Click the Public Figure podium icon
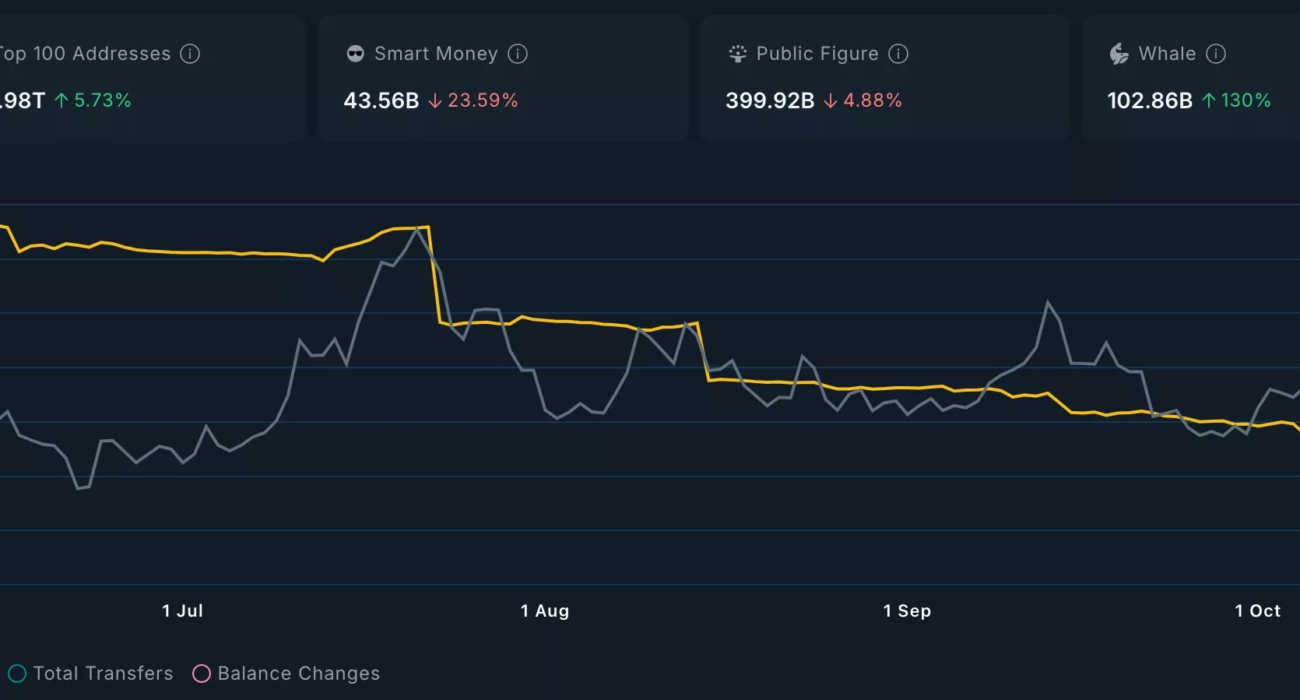This screenshot has width=1300, height=700. tap(738, 54)
